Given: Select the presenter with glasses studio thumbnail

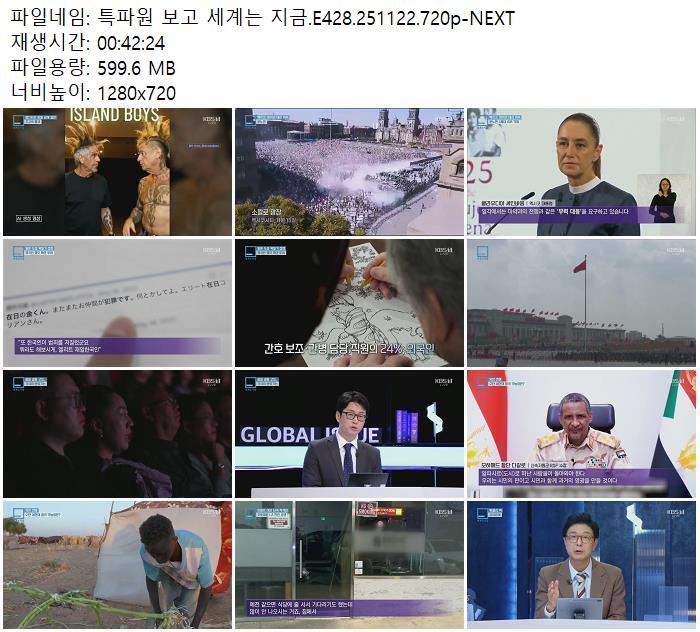Looking at the screenshot, I should tap(581, 565).
